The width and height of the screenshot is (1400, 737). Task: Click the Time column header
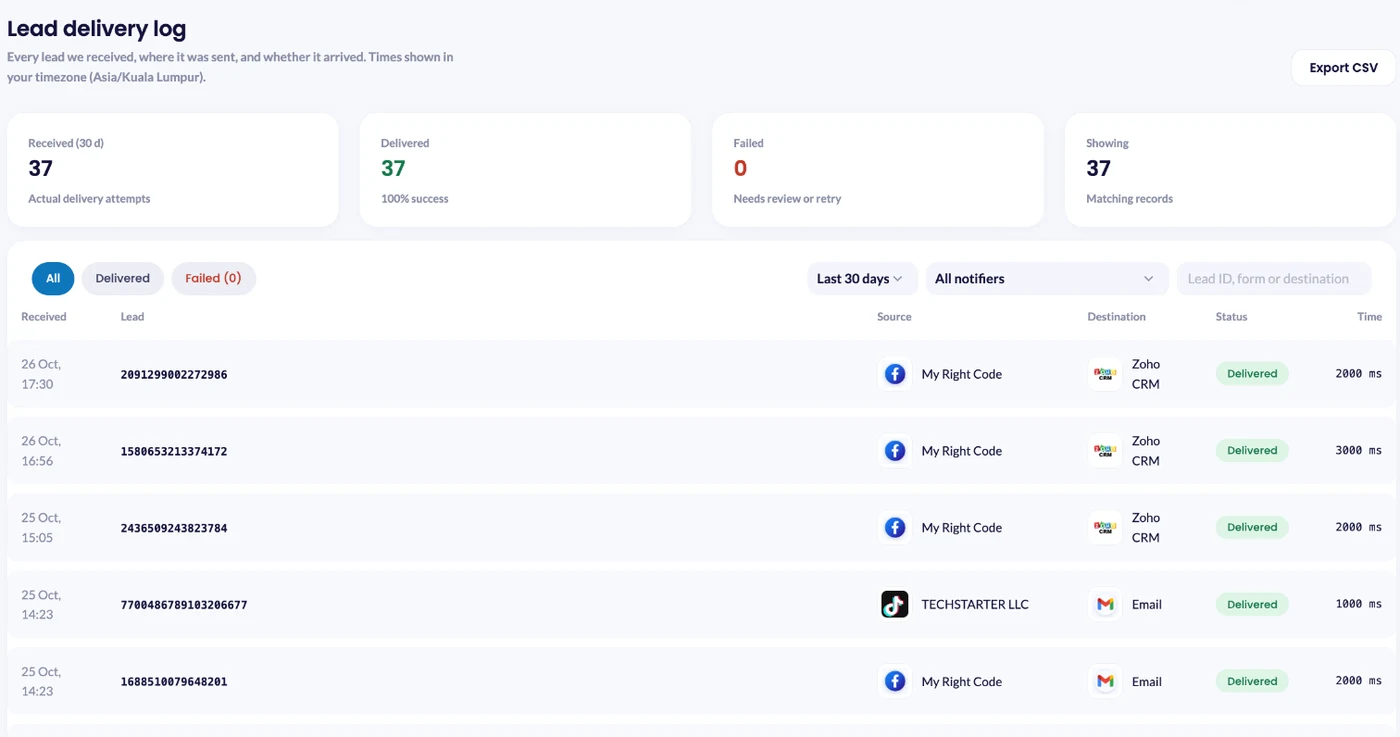coord(1369,317)
